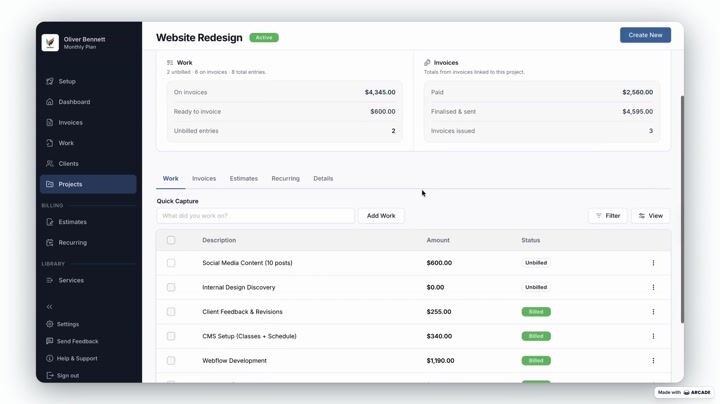Toggle the select-all checkbox in table header

171,240
